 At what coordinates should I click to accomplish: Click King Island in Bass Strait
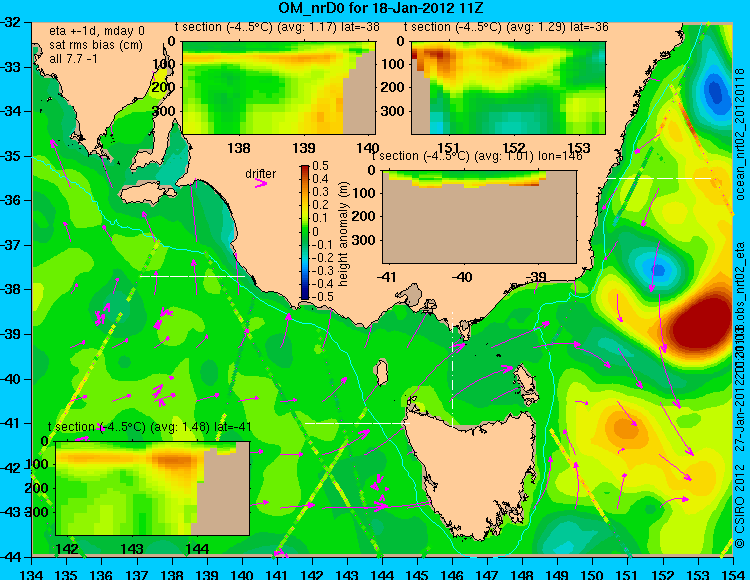tap(381, 372)
